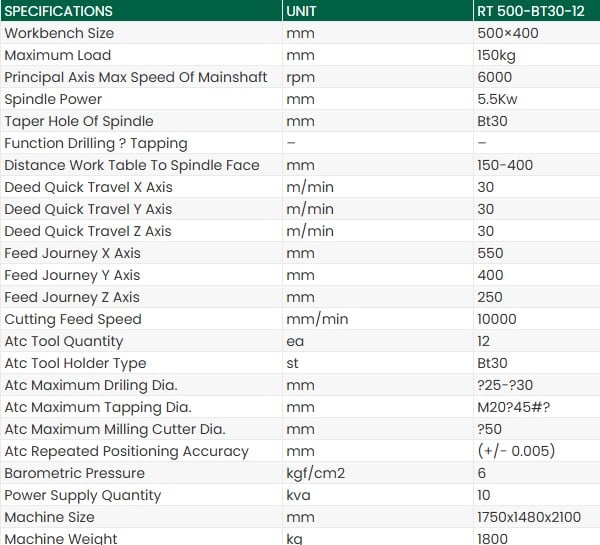This screenshot has height=545, width=600.
Task: Click the M20?45#? value
Action: click(x=514, y=407)
